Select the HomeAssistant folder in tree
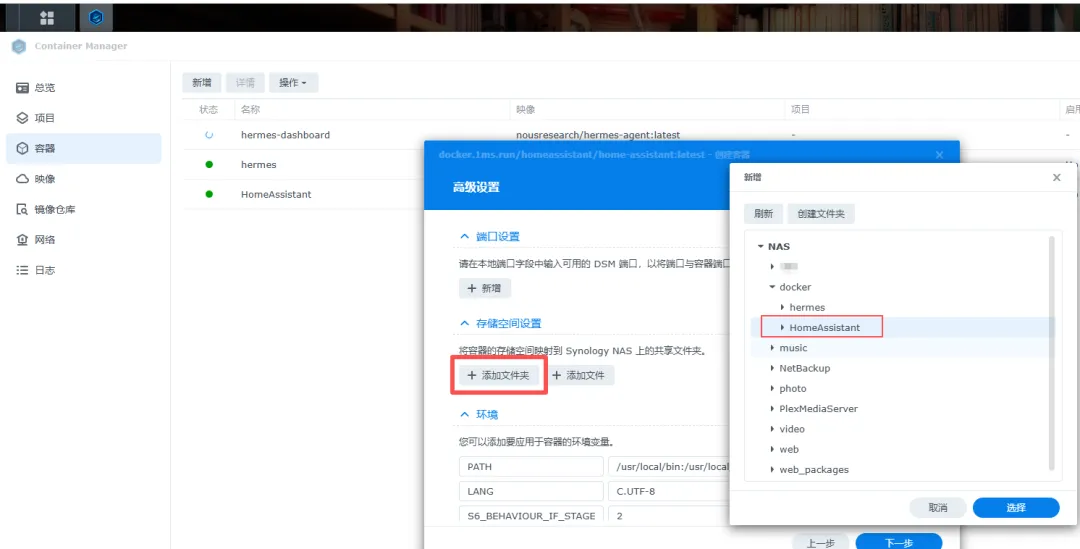Viewport: 1080px width, 549px height. tap(824, 327)
